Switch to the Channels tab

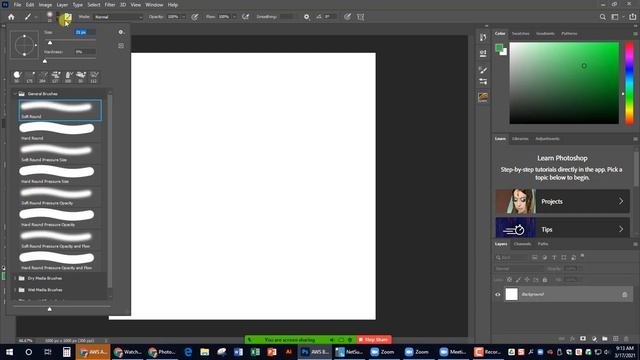(522, 244)
